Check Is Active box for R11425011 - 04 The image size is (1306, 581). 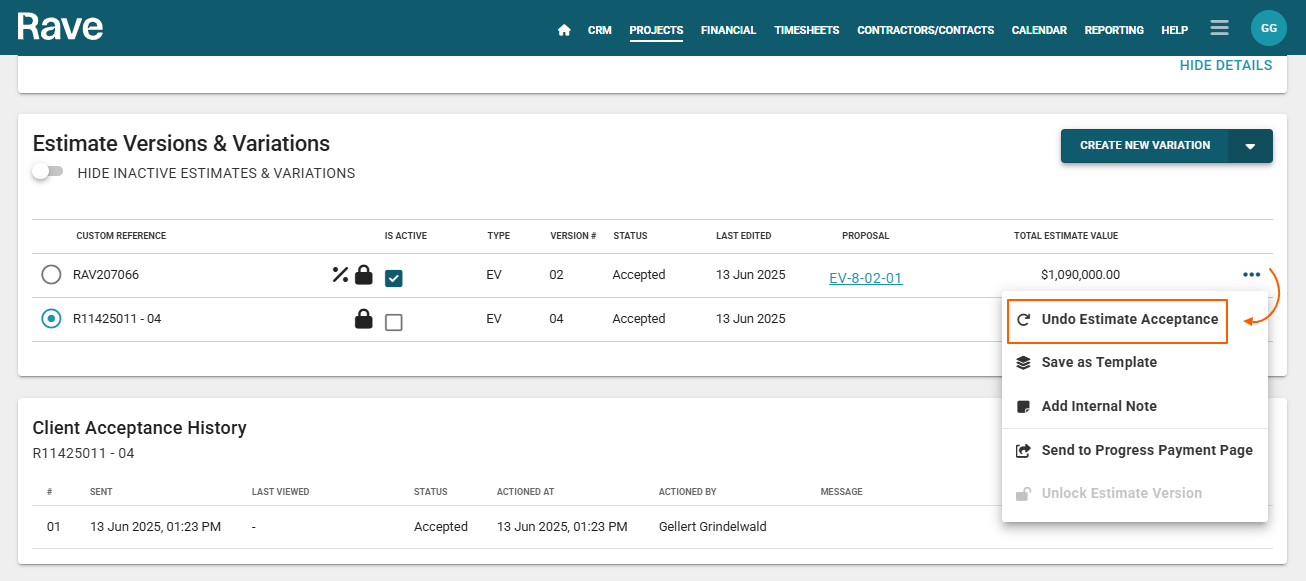pos(394,322)
